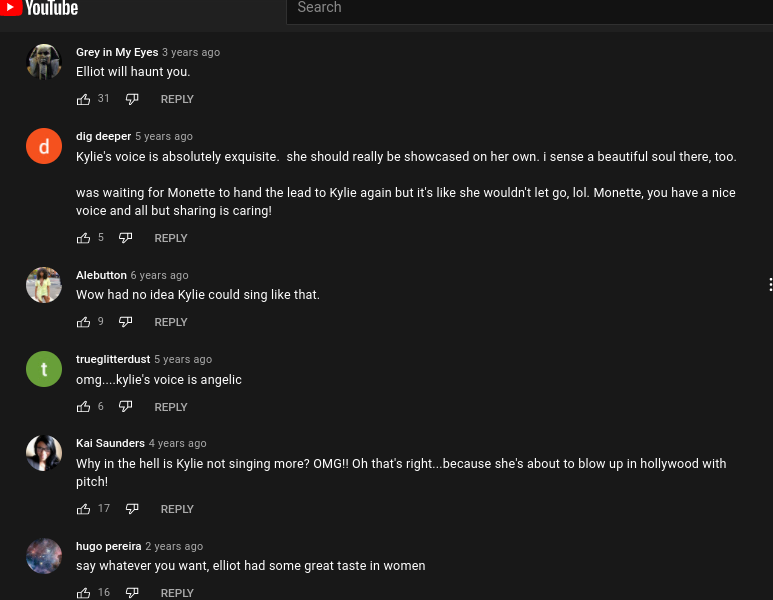Like dig deeper's comment about Kylie
The image size is (773, 600).
point(83,238)
